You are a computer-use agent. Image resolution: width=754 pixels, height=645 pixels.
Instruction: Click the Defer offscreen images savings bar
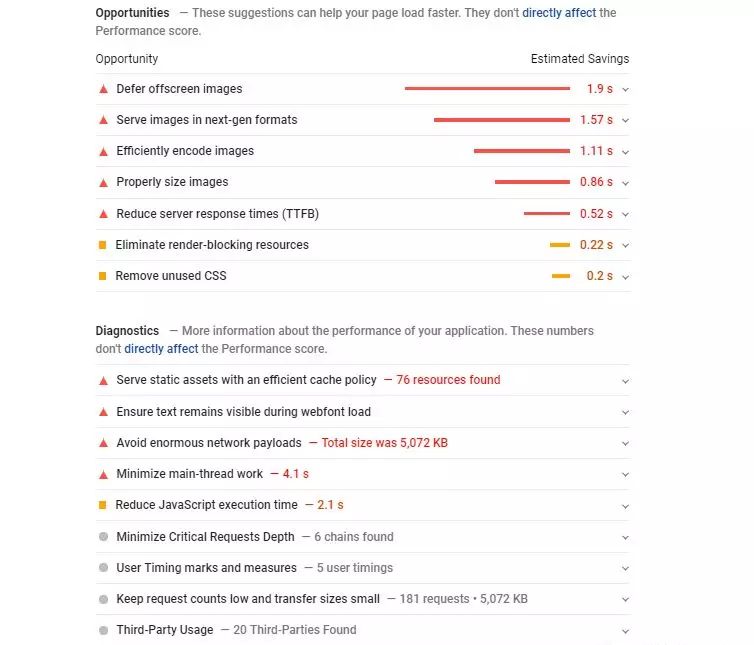[x=487, y=89]
